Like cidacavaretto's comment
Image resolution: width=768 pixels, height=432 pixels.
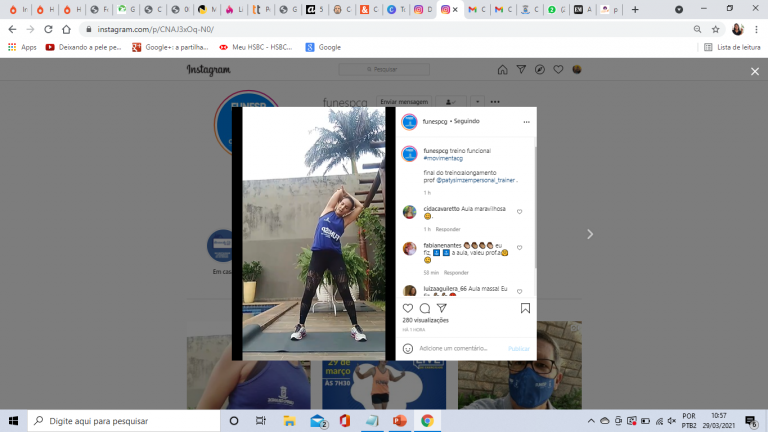click(519, 212)
